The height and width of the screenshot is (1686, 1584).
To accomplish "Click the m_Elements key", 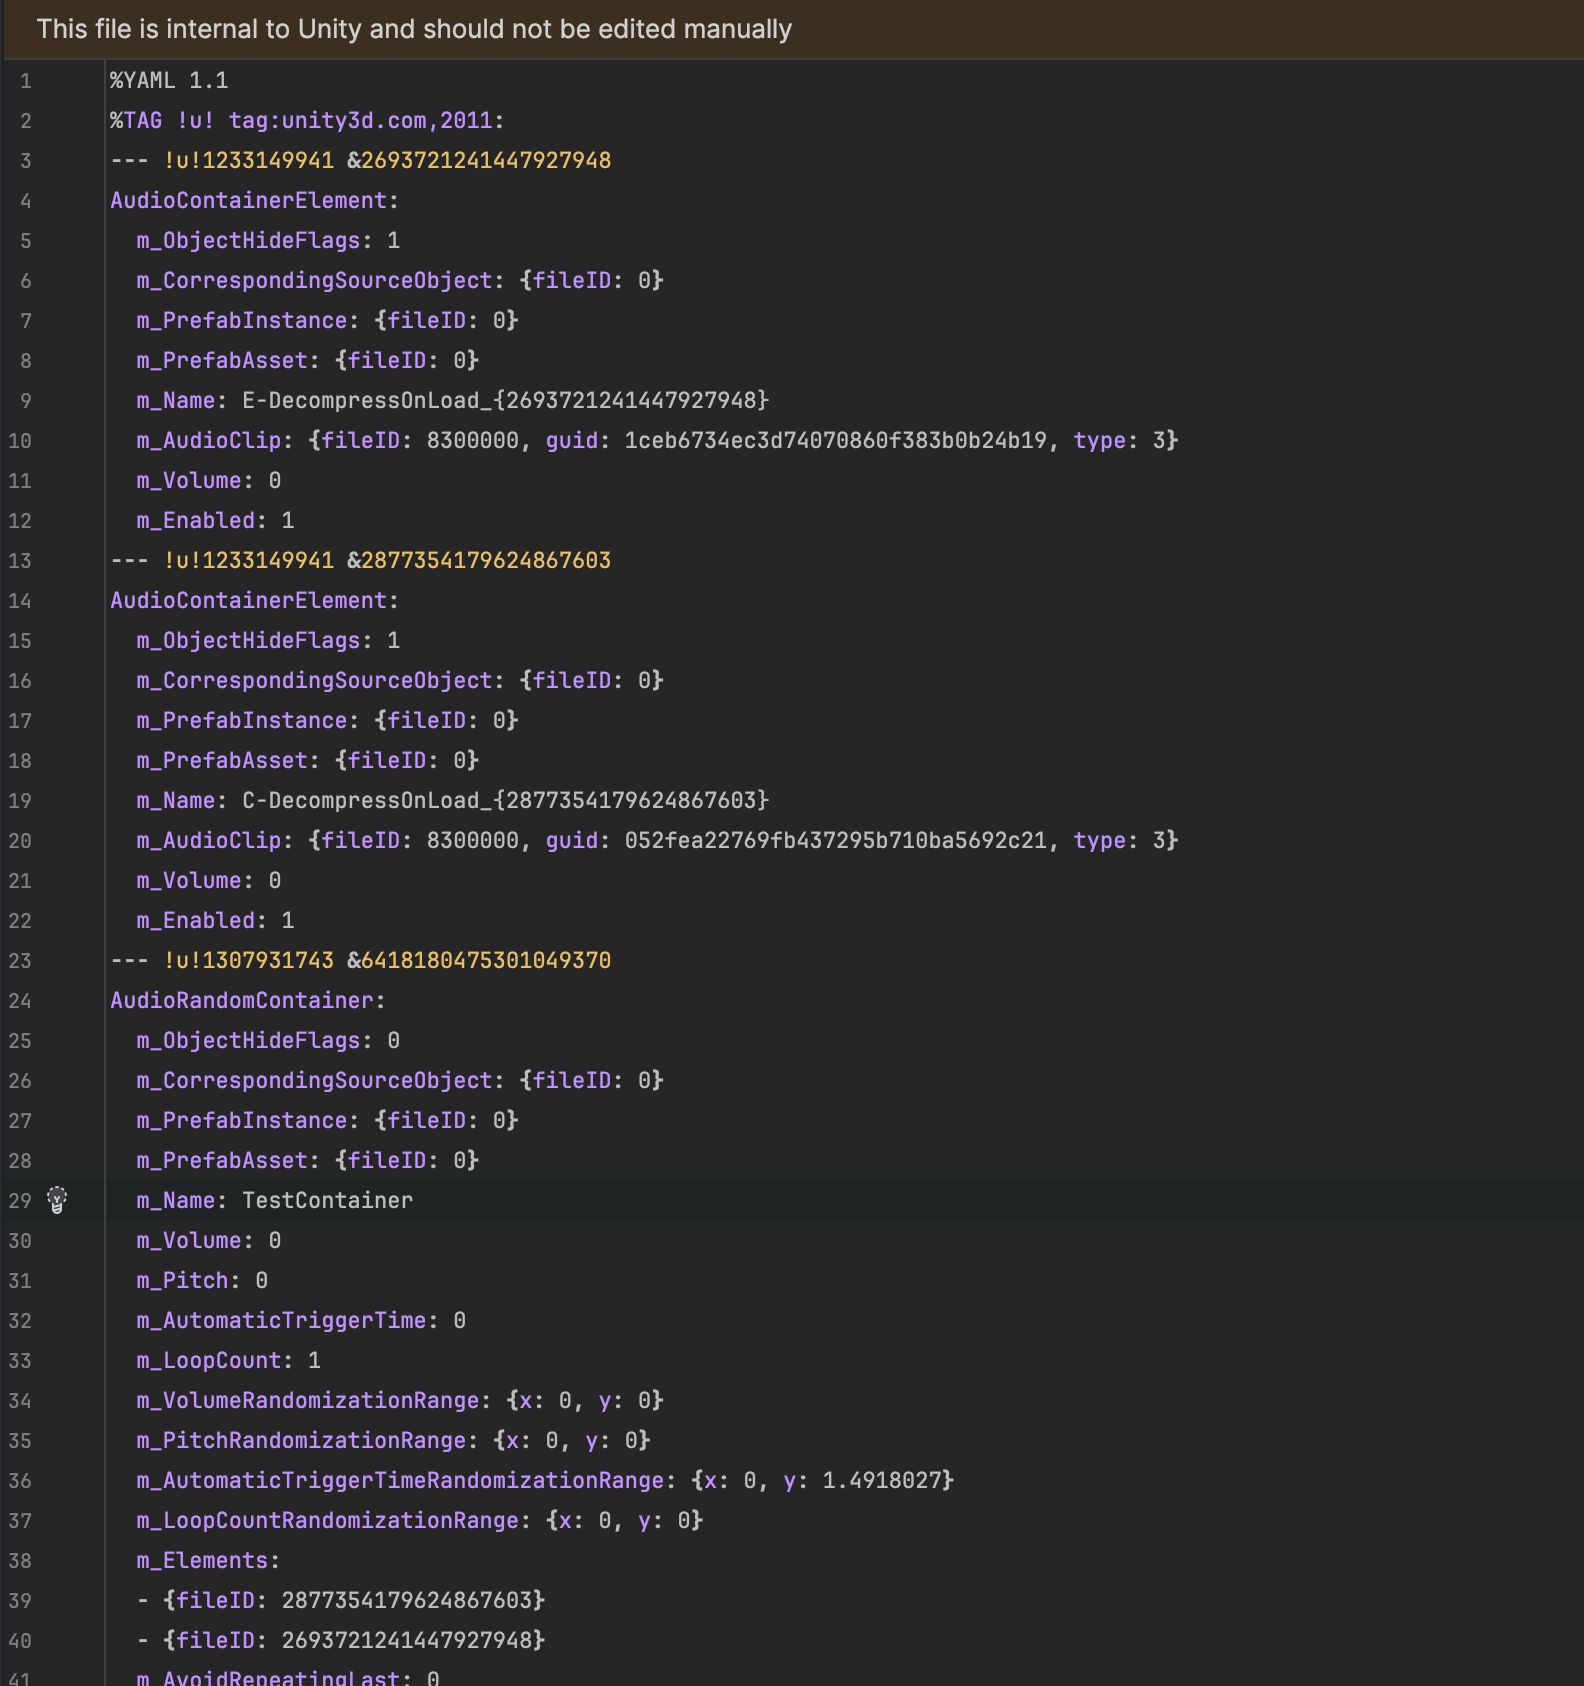I will pos(202,1561).
